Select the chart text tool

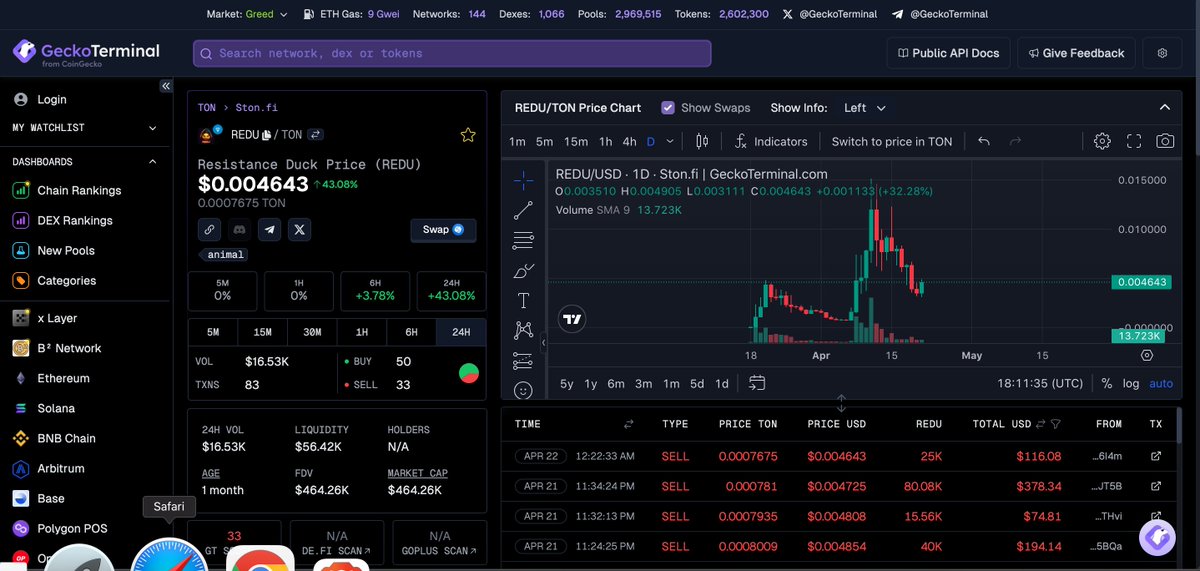(523, 300)
